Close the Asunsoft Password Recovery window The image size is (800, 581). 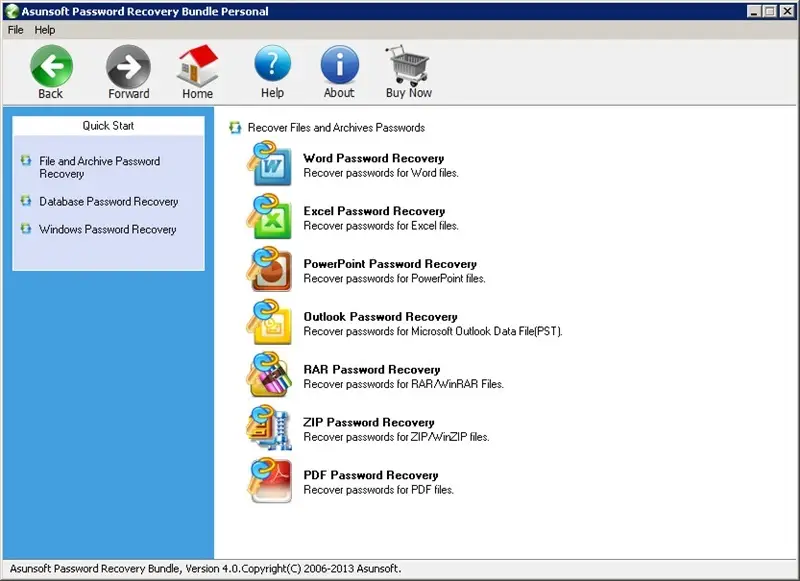pyautogui.click(x=787, y=11)
